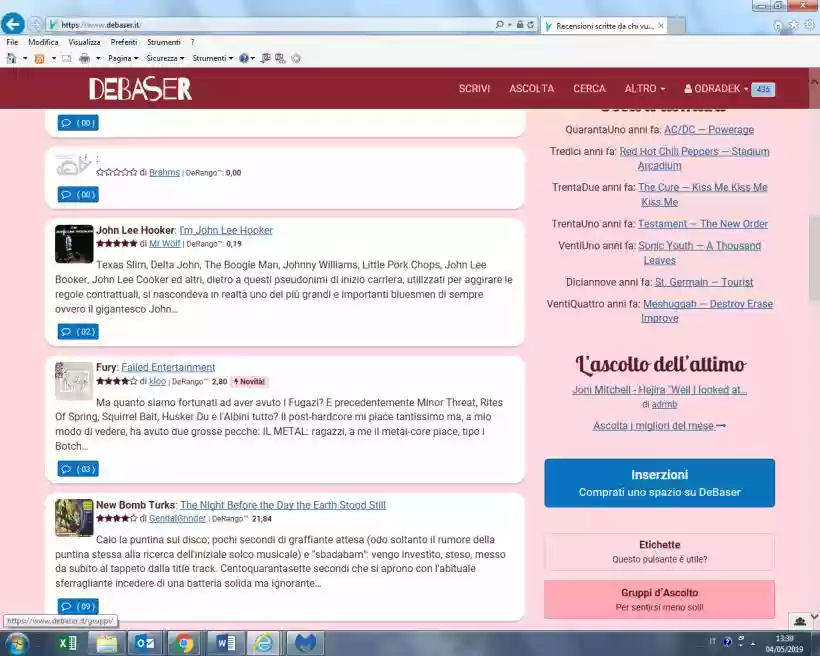Click the DeBaser logo in header
Viewport: 820px width, 656px height.
point(140,89)
